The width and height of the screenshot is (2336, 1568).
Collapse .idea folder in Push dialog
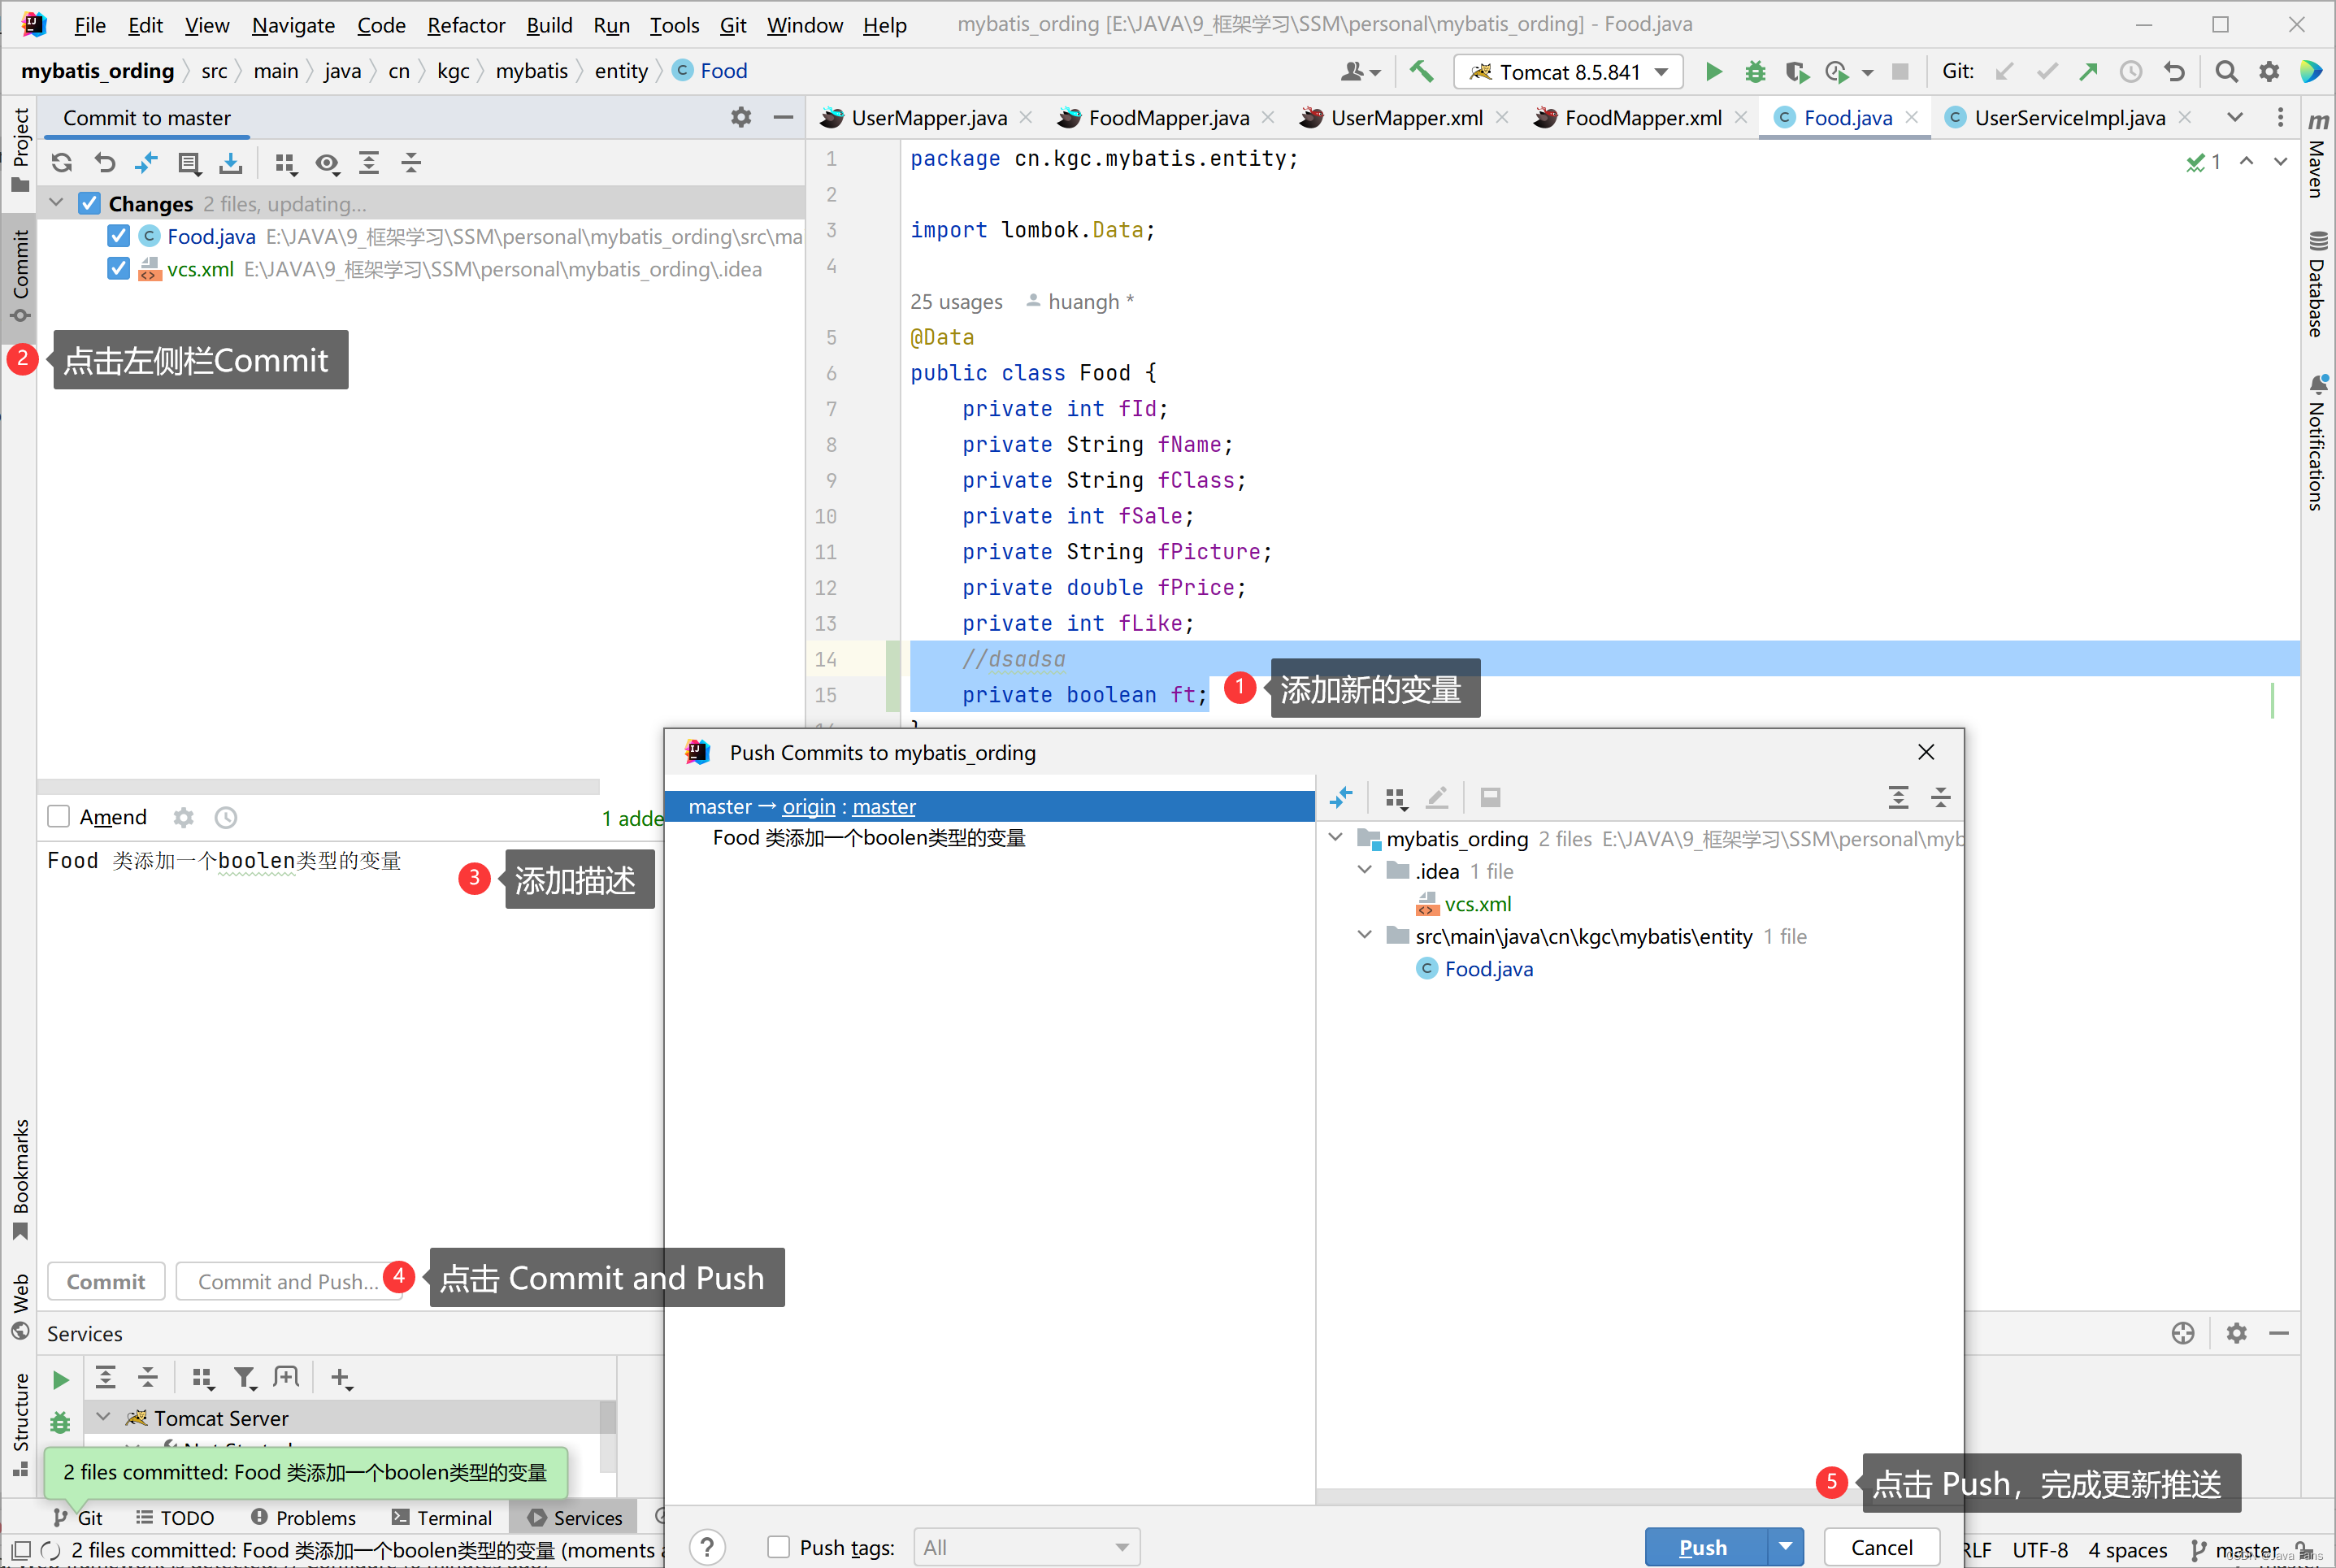click(1364, 870)
